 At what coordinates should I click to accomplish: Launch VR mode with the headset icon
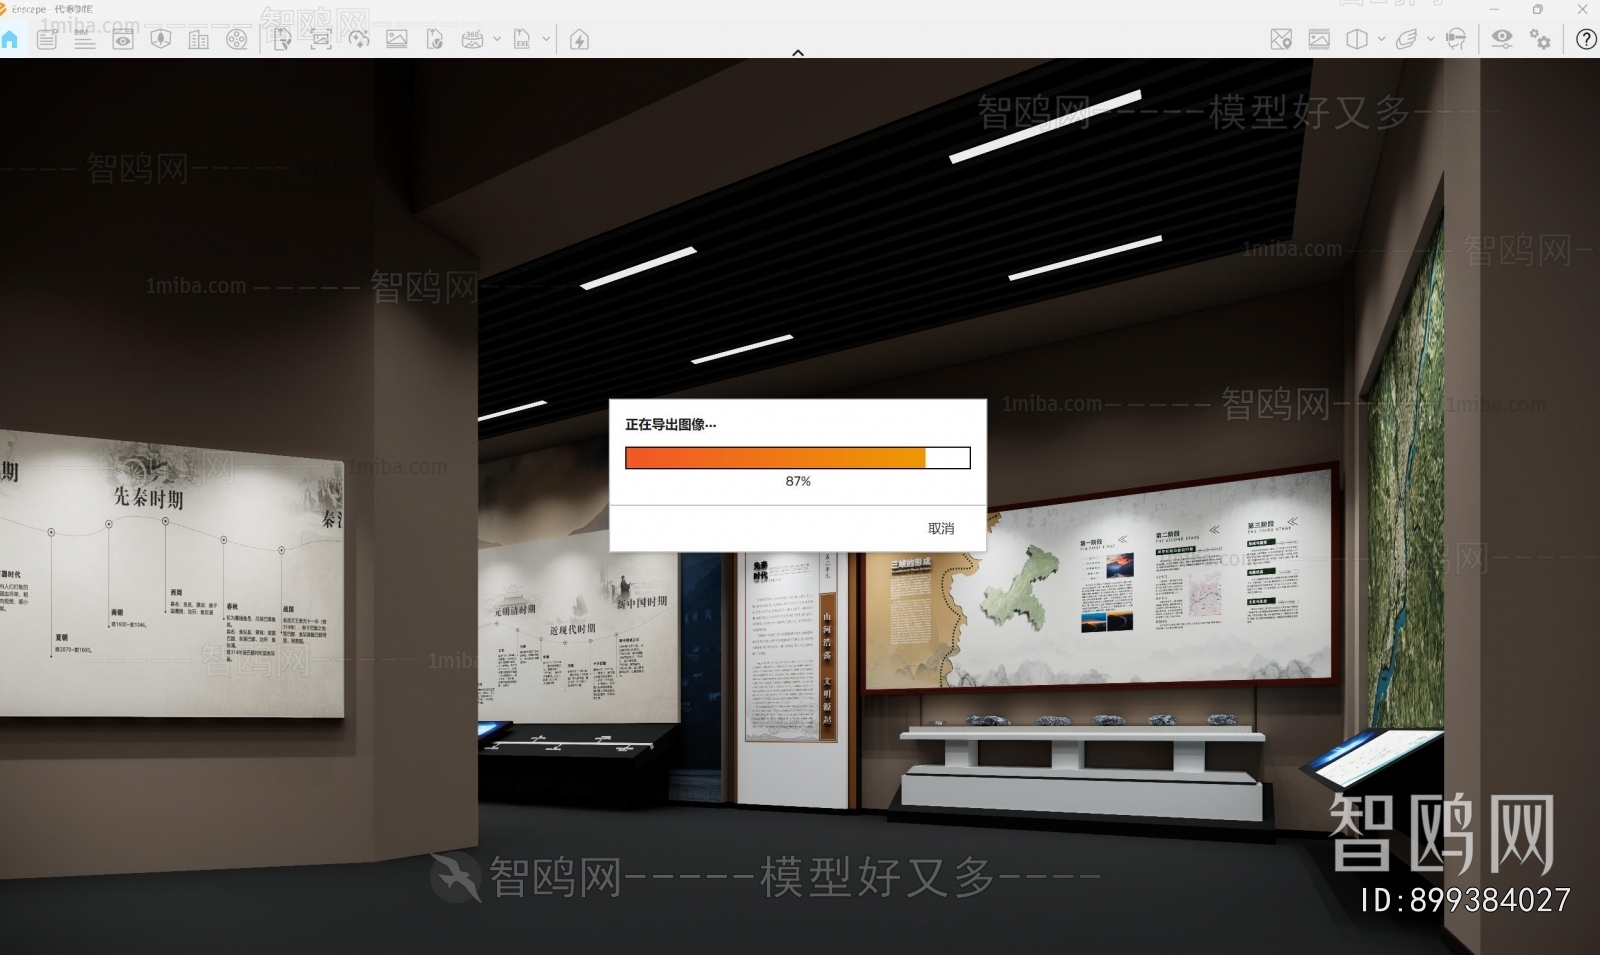(1455, 40)
